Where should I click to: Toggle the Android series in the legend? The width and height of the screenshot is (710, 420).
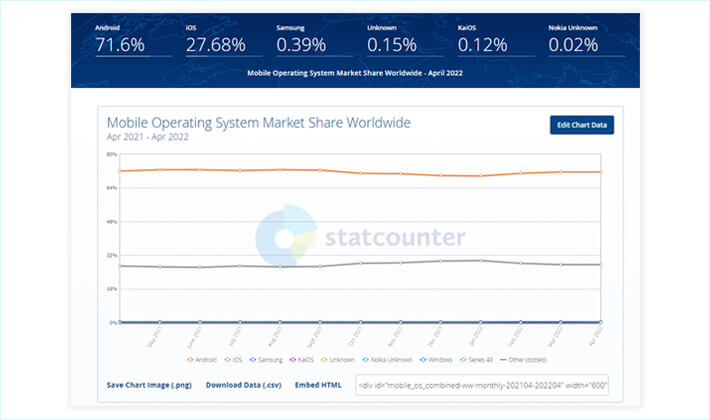pyautogui.click(x=202, y=360)
